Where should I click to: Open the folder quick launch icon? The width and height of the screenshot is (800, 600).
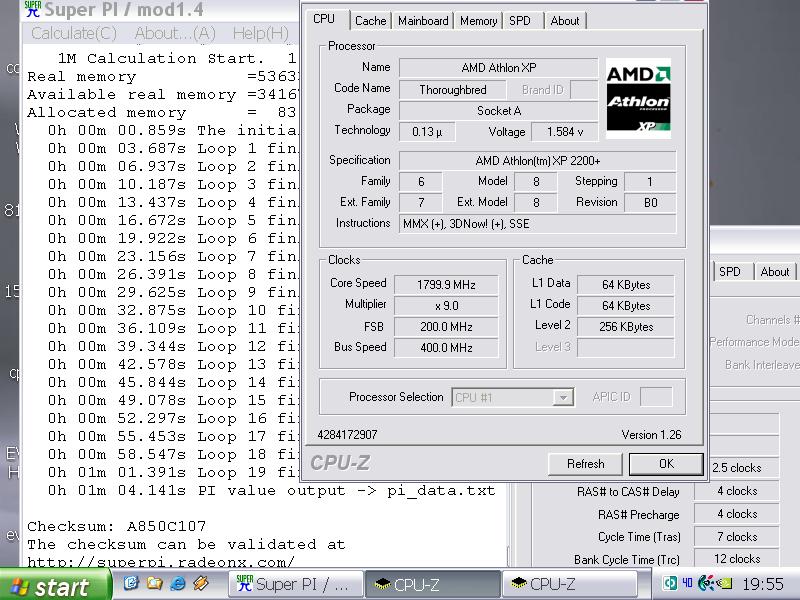pos(155,583)
